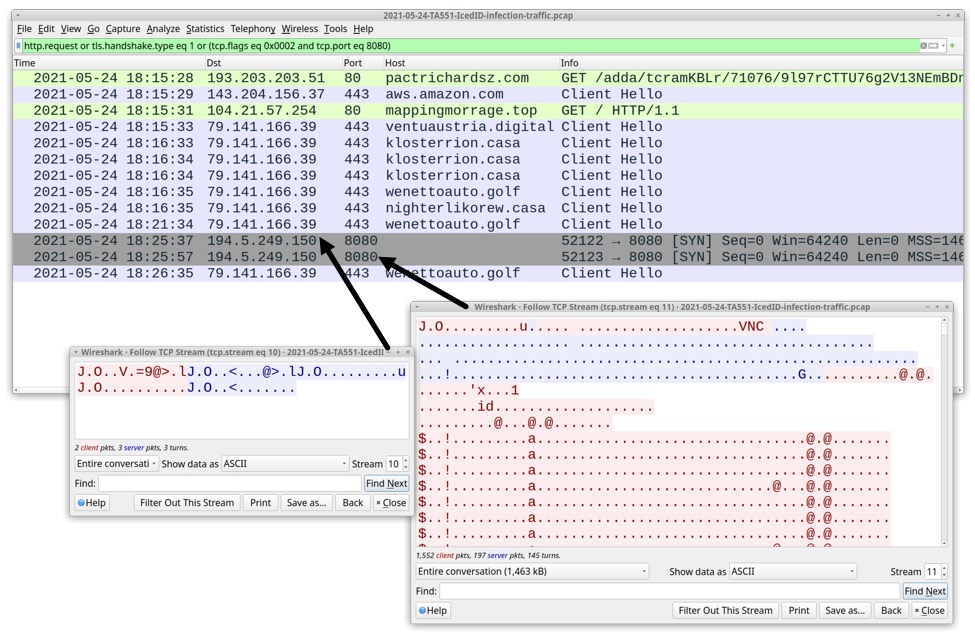Clear the display filter with the X icon
The height and width of the screenshot is (638, 975).
(x=923, y=46)
